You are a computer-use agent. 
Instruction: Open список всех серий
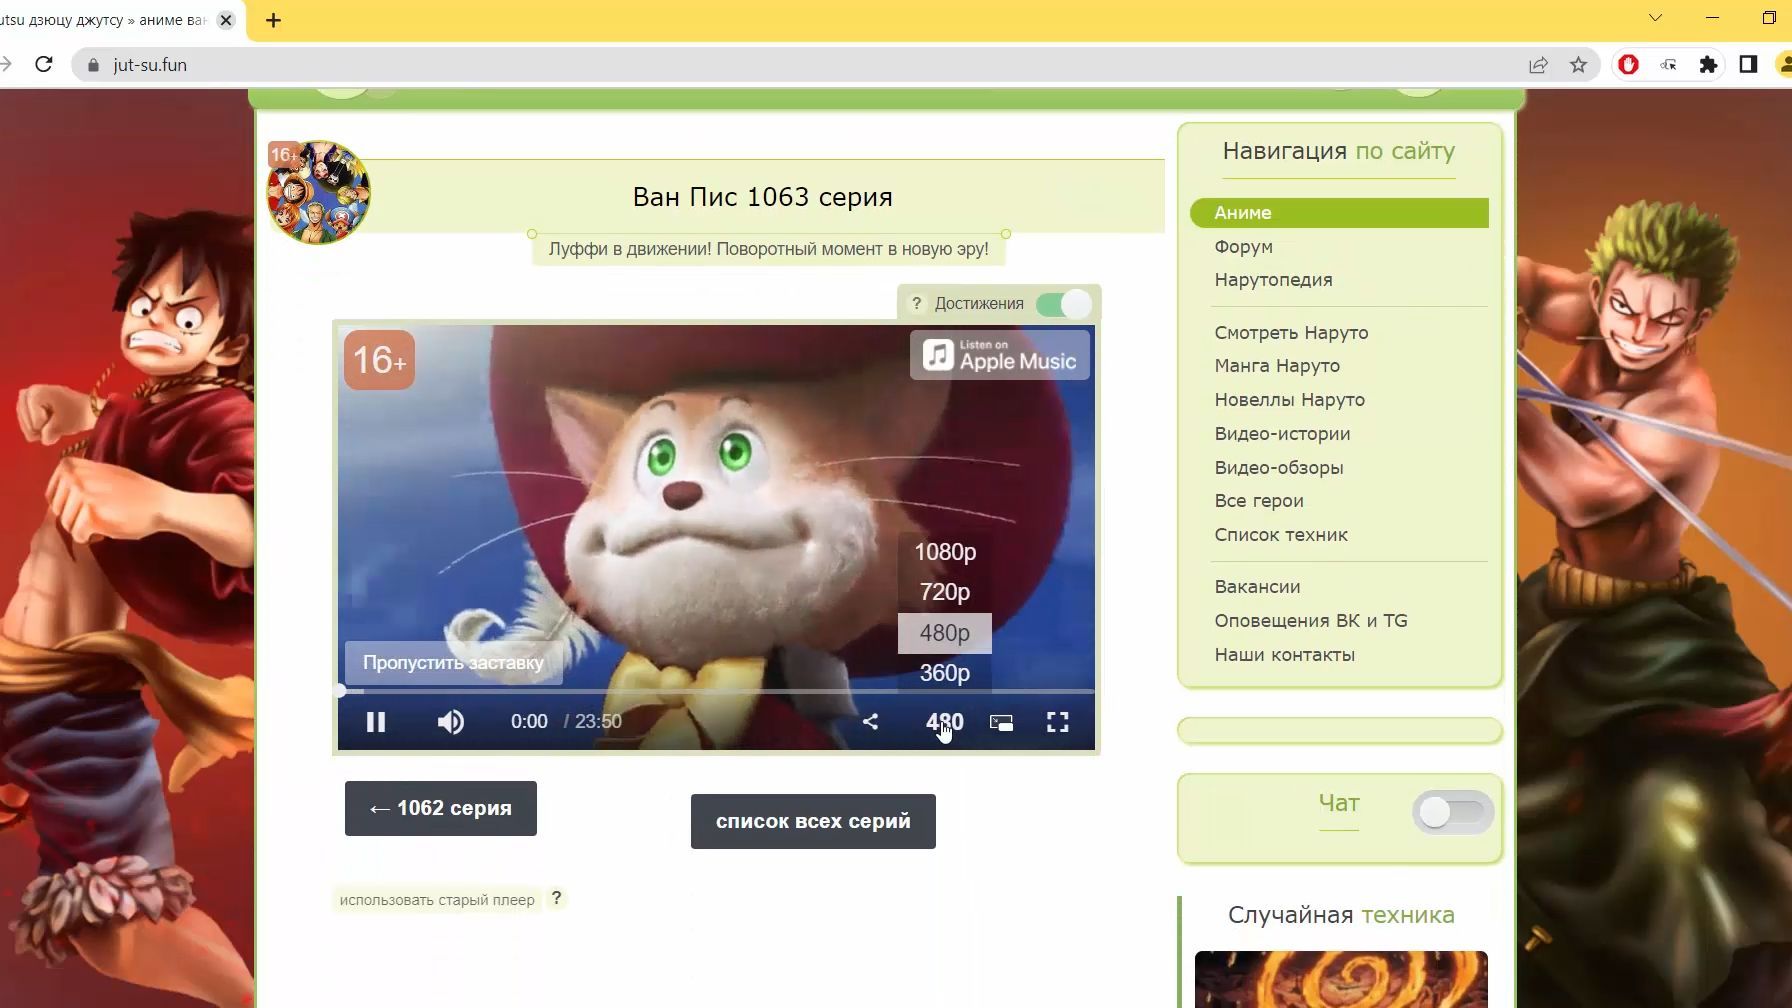click(x=813, y=821)
